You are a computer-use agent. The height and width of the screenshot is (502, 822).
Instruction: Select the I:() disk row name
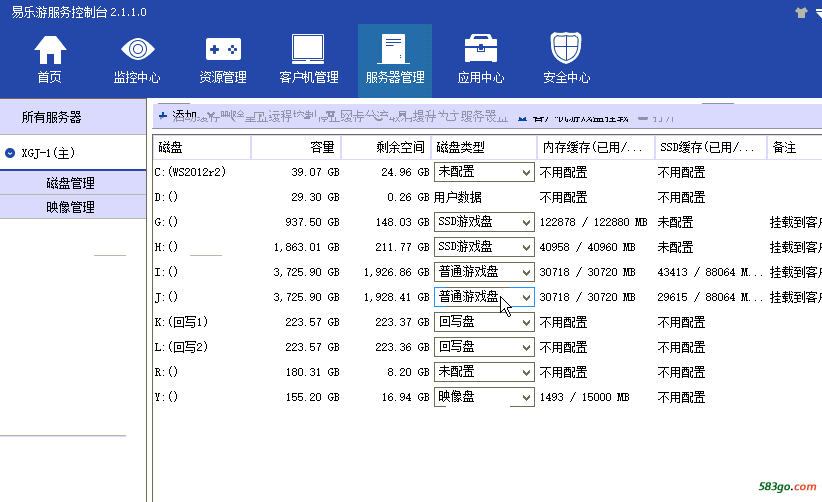(166, 272)
